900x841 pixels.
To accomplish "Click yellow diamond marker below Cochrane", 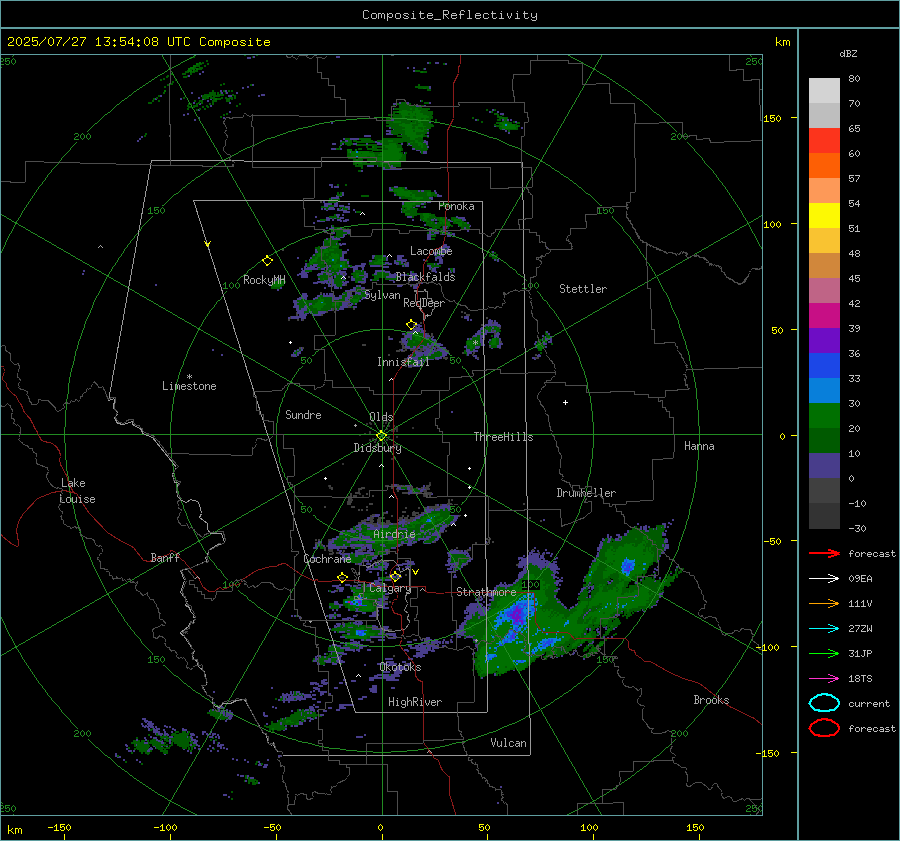I will (342, 577).
